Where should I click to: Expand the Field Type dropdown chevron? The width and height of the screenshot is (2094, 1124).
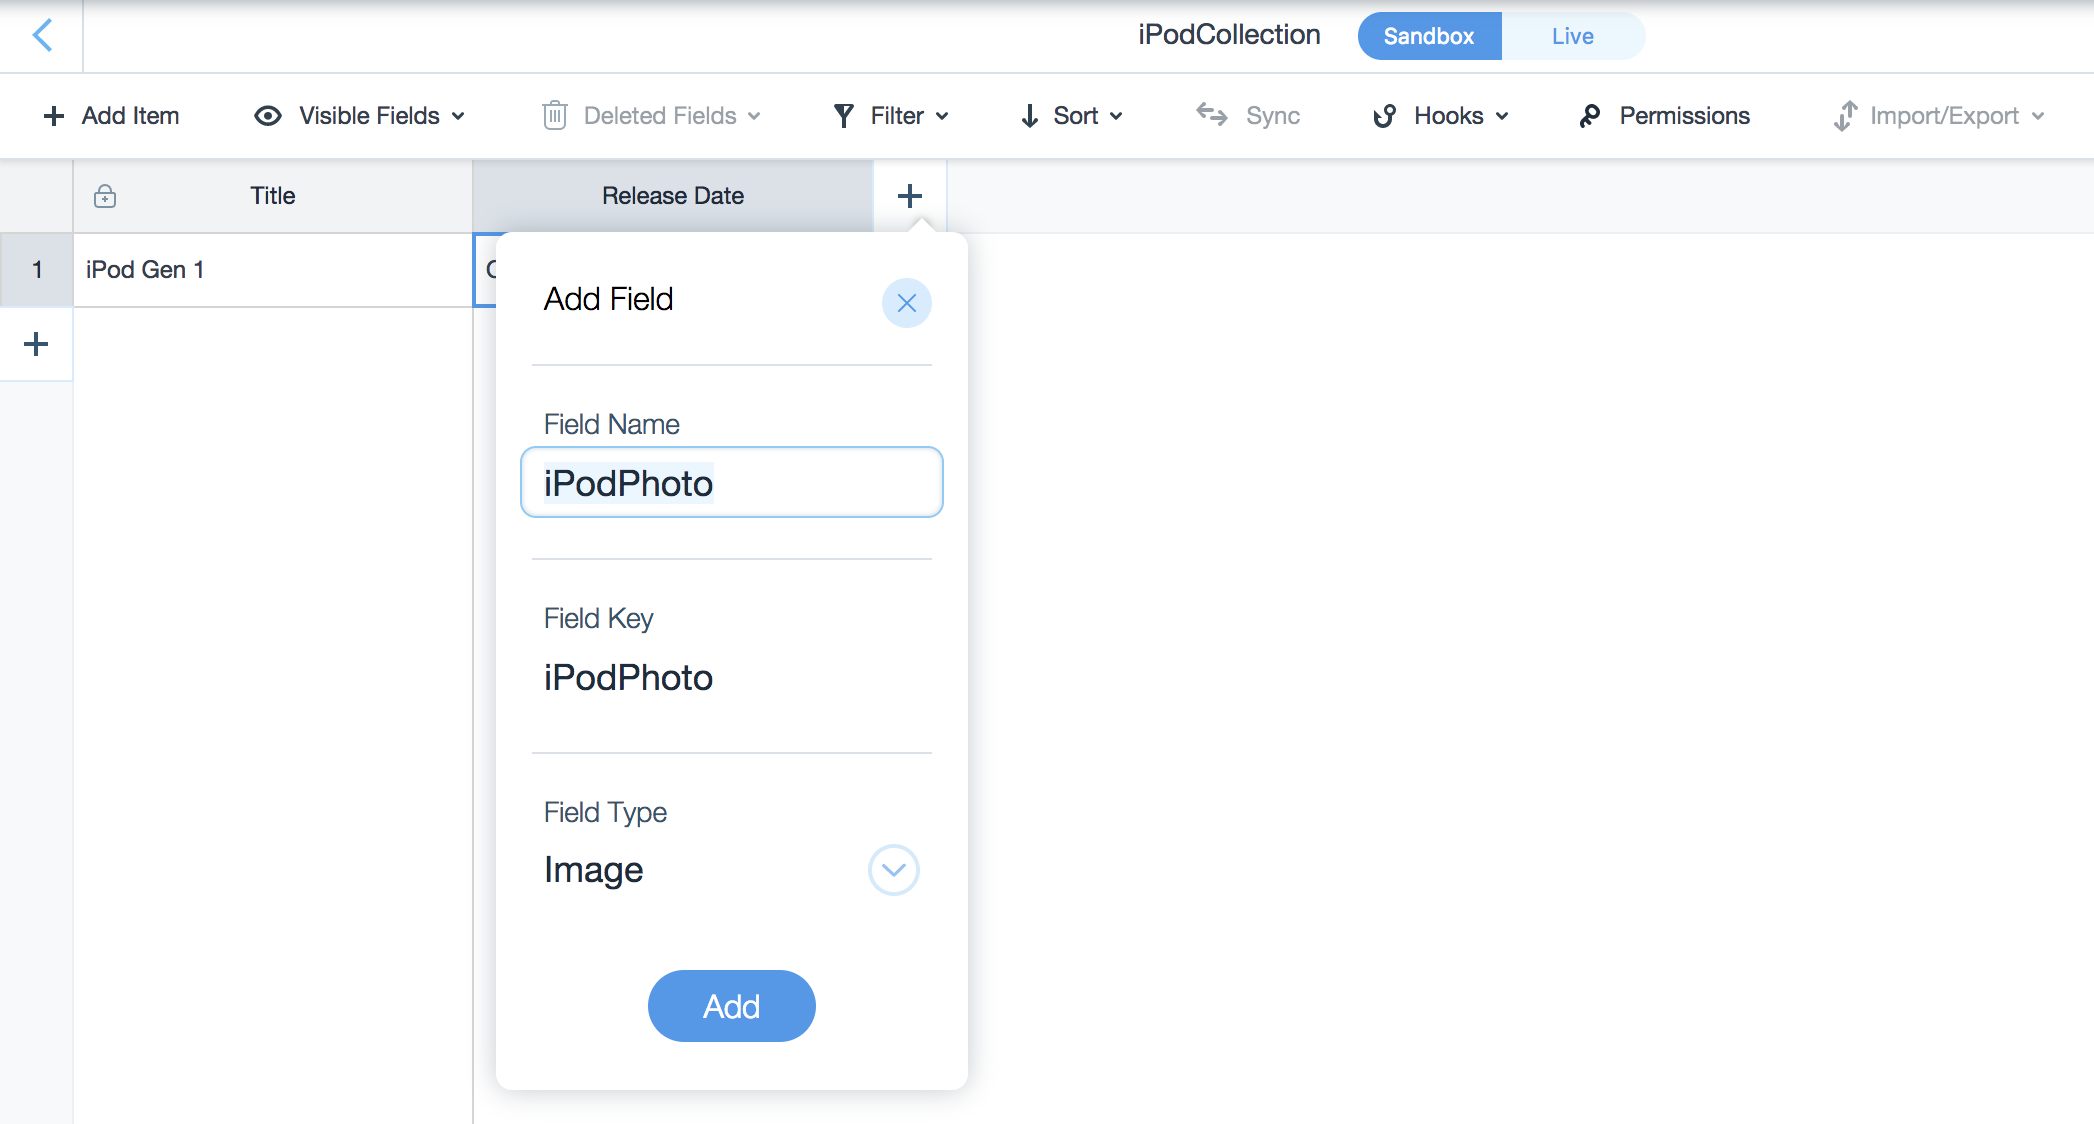[x=893, y=870]
